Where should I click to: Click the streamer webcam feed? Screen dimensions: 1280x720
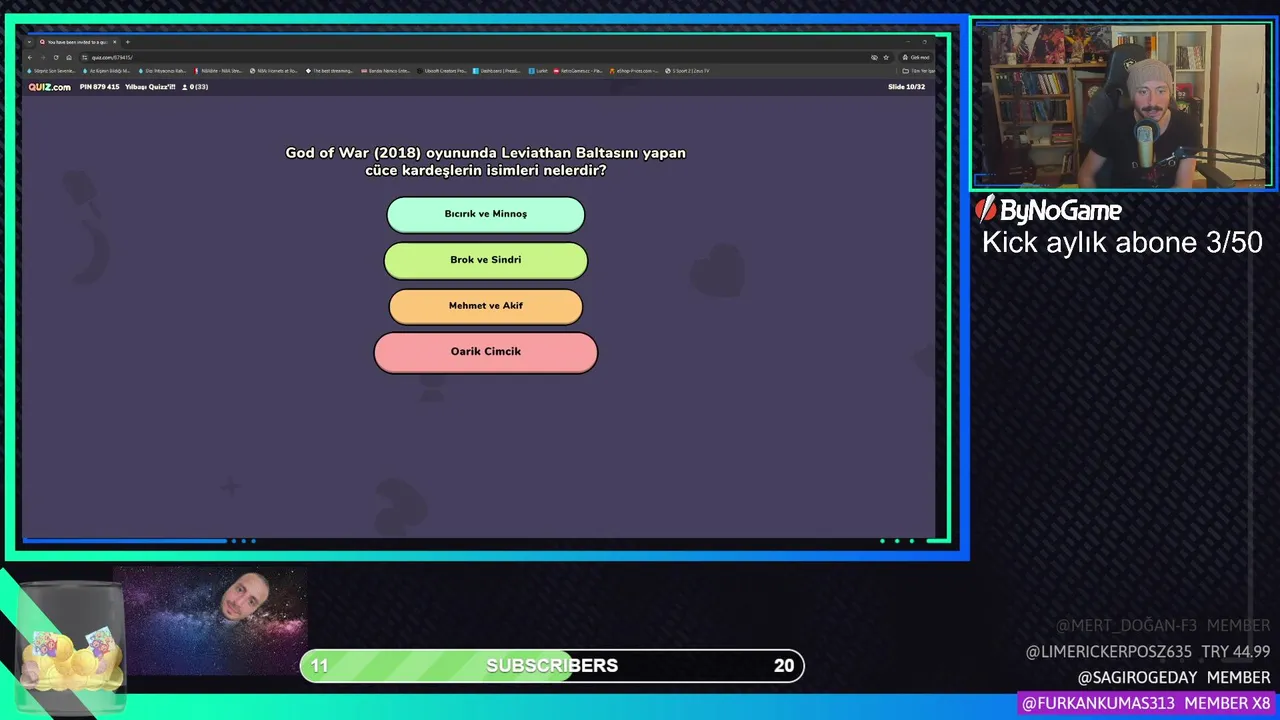(1122, 105)
